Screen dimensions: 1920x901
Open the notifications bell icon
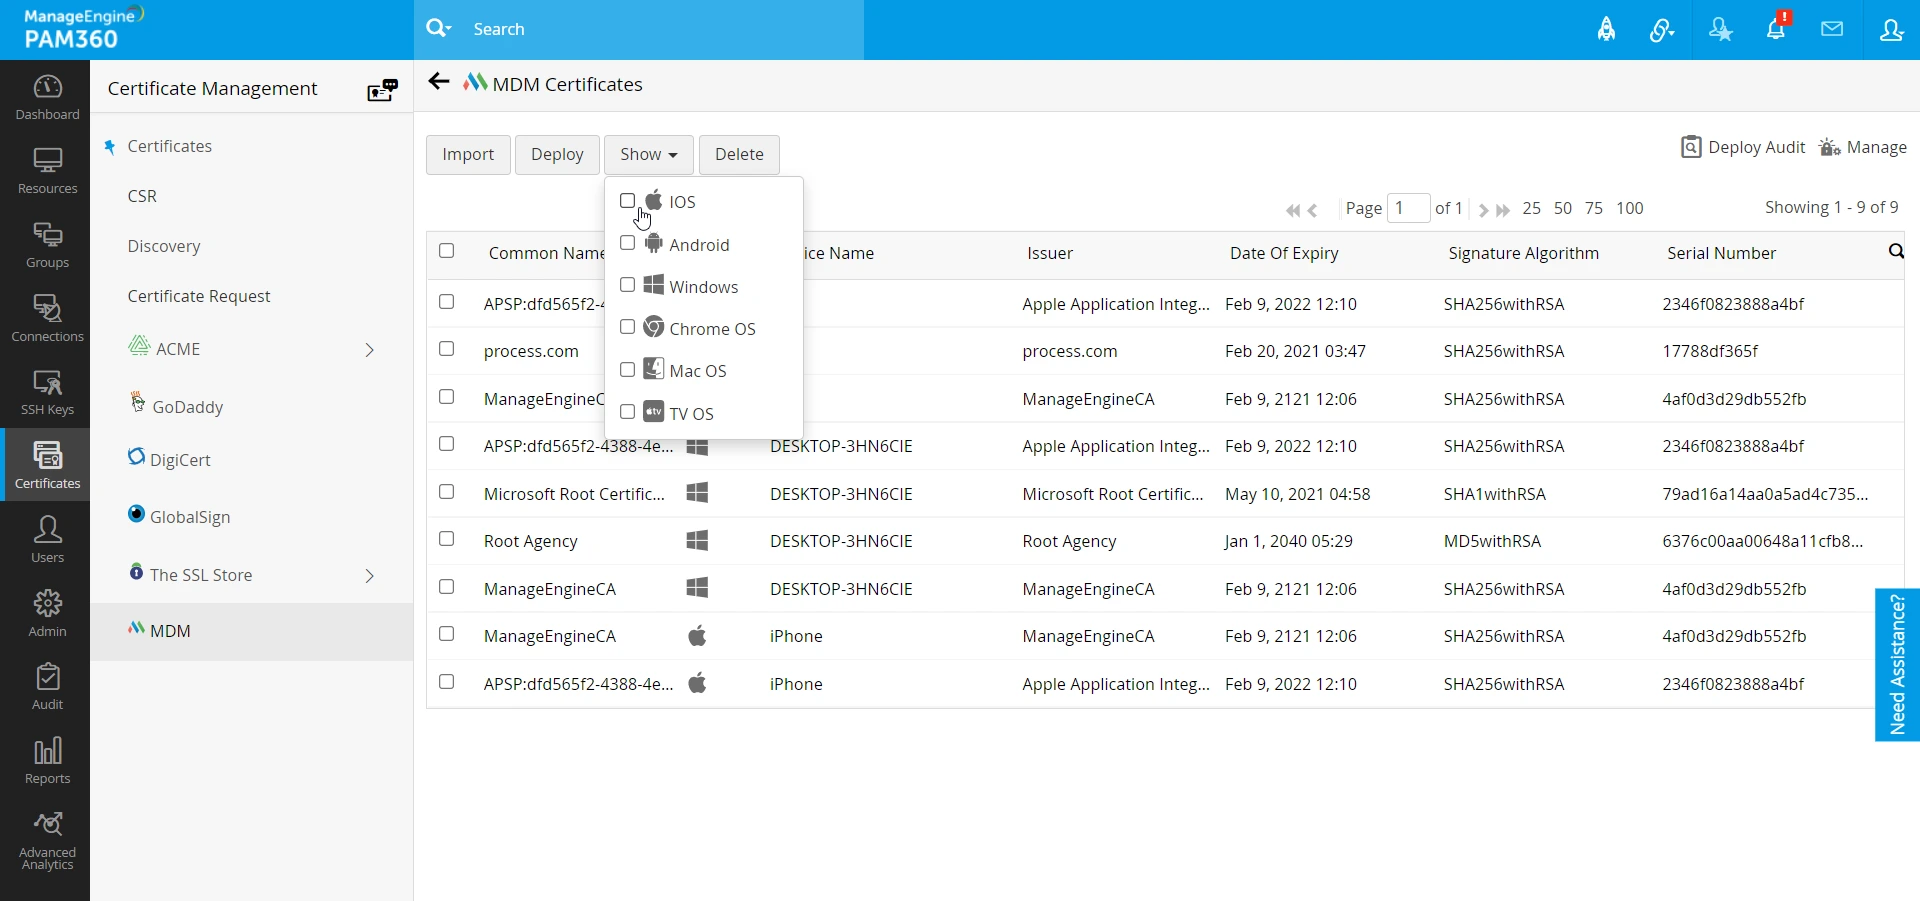point(1776,29)
